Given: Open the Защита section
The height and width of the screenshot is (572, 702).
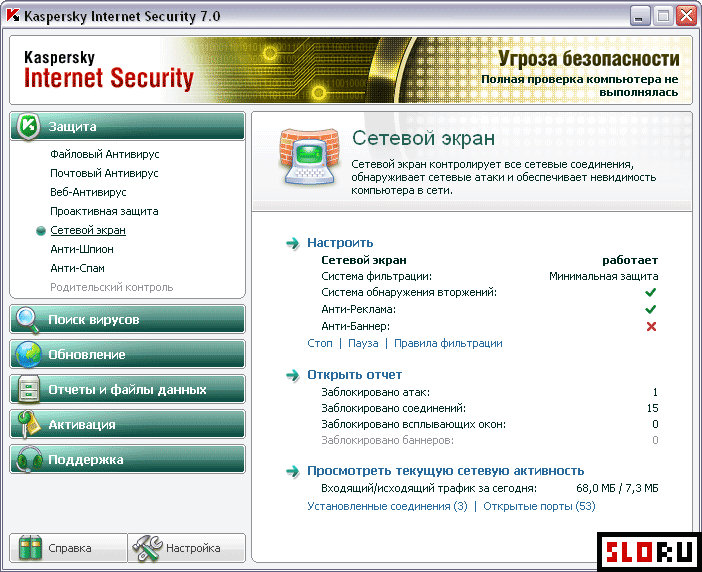Looking at the screenshot, I should click(x=127, y=127).
